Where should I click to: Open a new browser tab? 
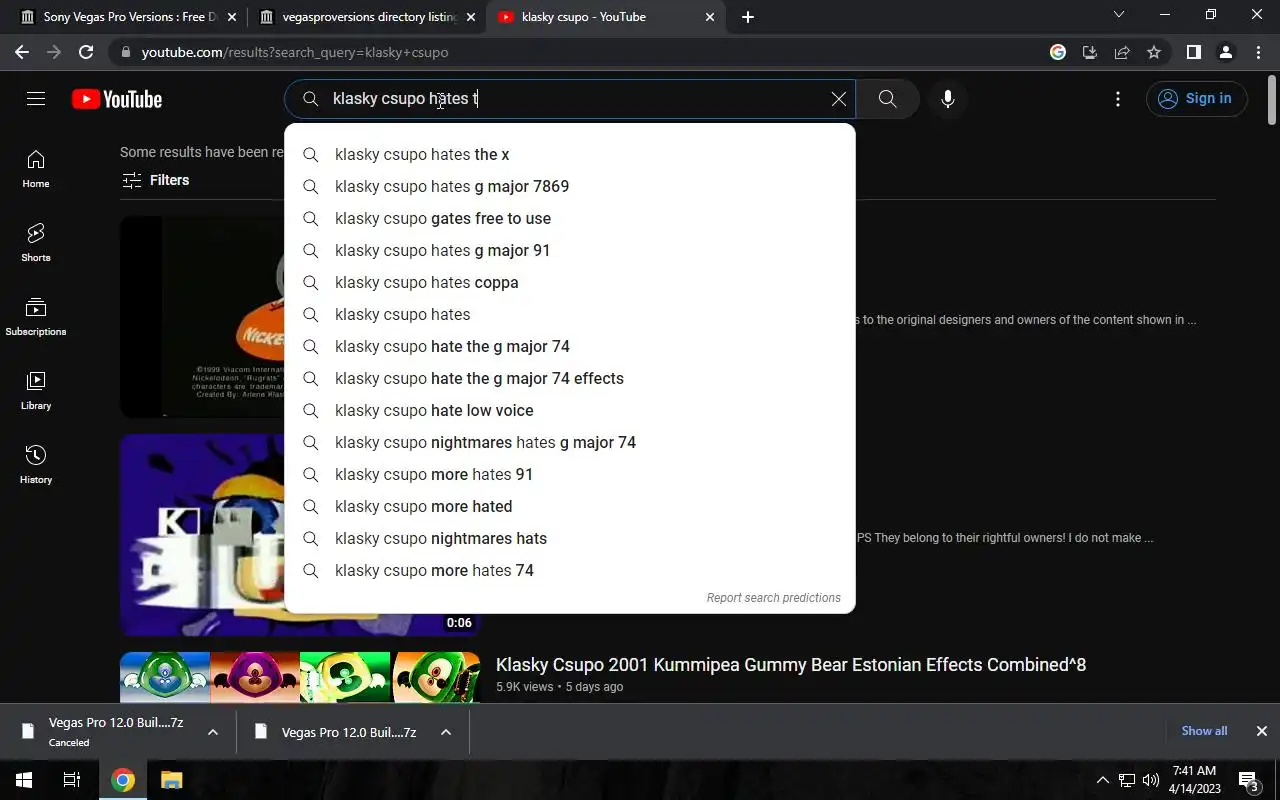[x=748, y=17]
